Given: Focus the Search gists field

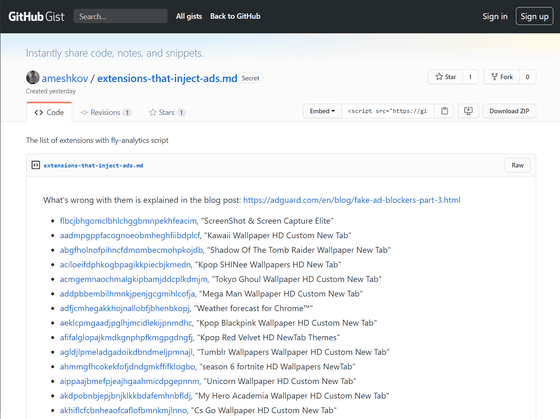Looking at the screenshot, I should click(x=120, y=16).
